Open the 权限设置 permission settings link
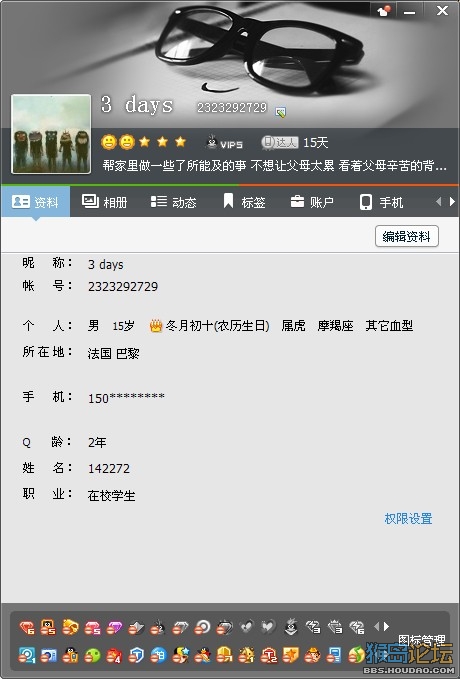The image size is (460, 679). tap(408, 518)
